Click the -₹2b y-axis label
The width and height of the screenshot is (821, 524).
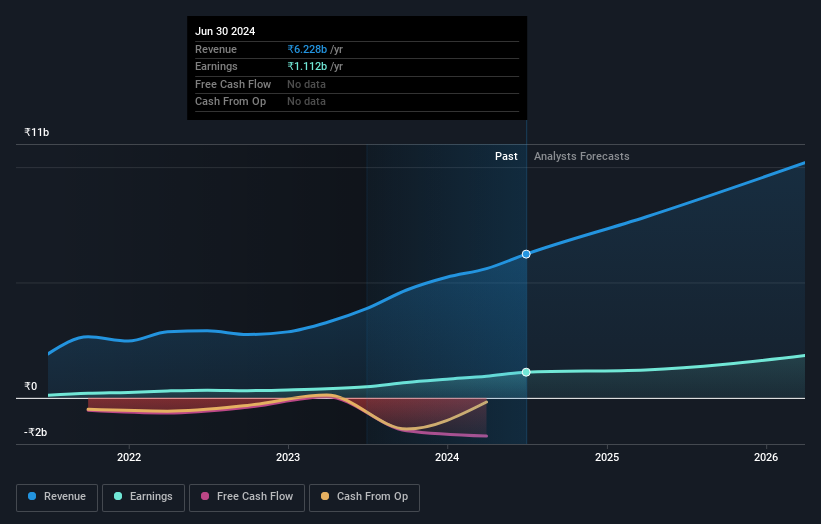click(x=36, y=432)
